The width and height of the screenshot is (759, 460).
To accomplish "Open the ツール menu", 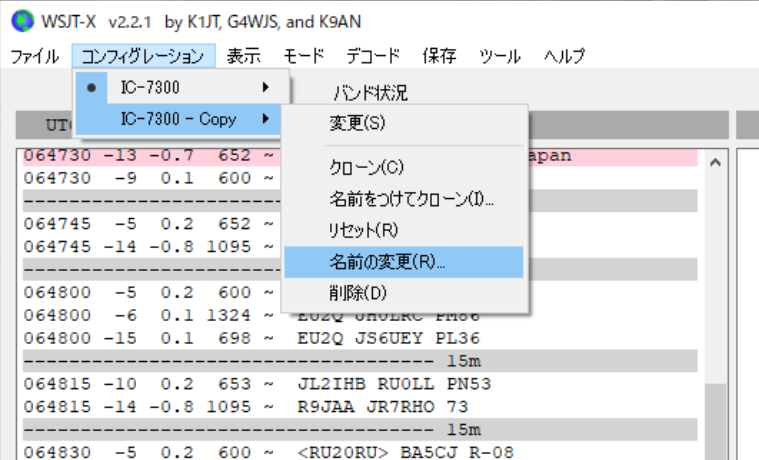I will (x=500, y=56).
